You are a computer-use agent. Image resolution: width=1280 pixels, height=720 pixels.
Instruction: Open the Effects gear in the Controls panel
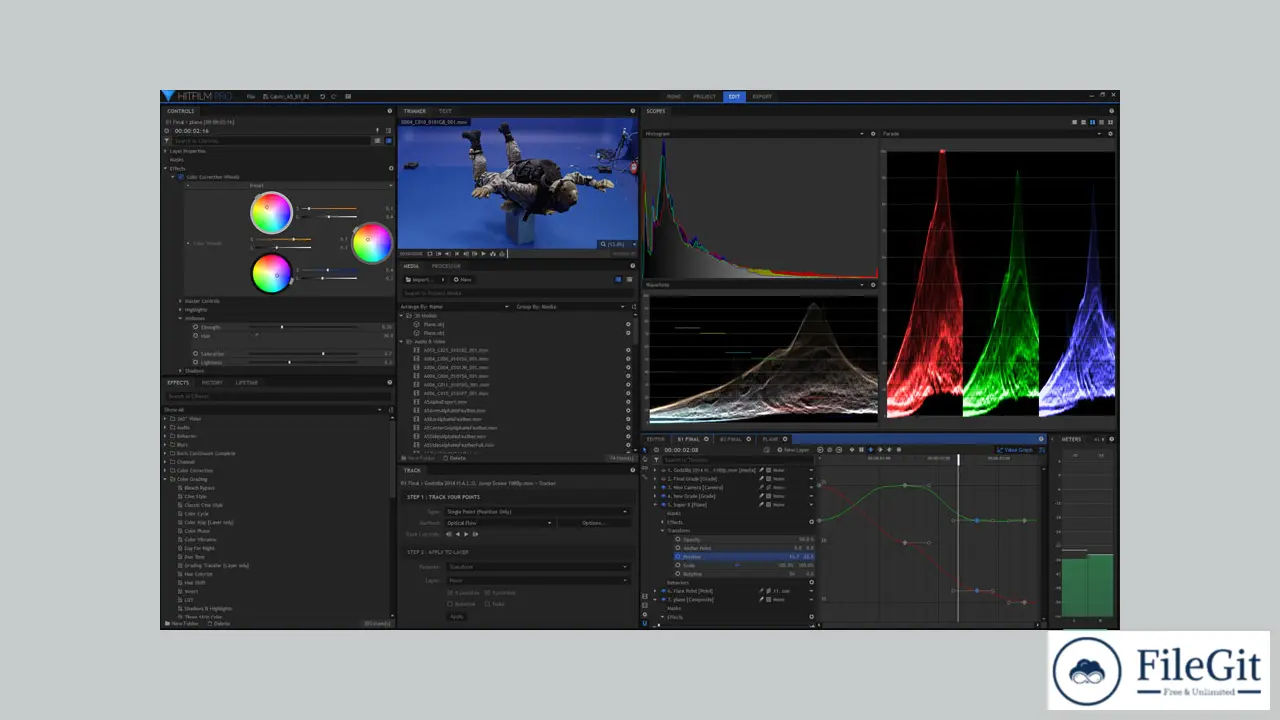[391, 168]
